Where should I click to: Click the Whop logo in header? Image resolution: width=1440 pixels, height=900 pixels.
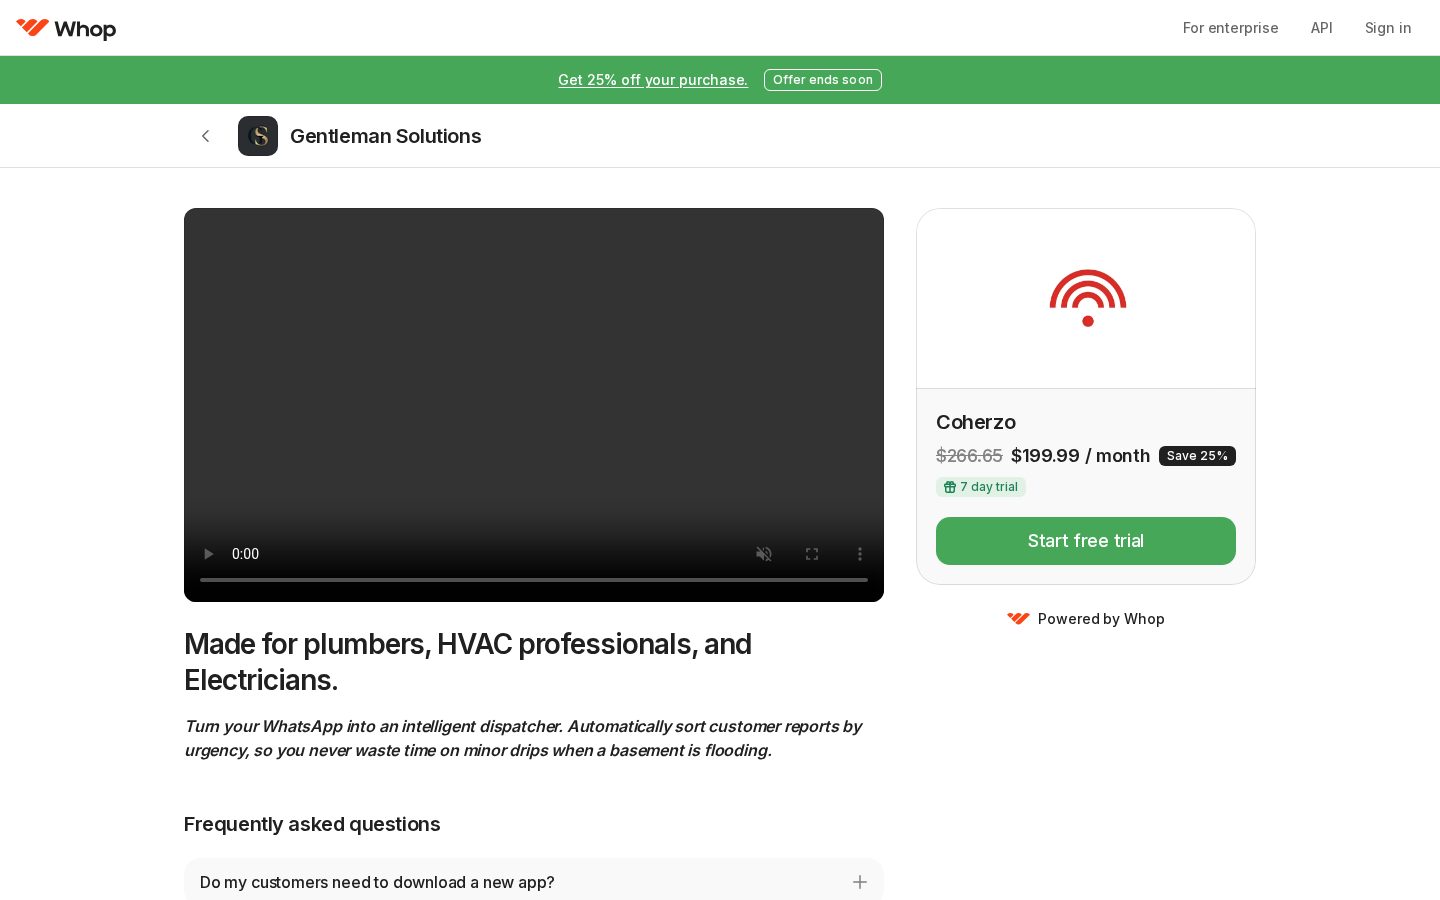[x=66, y=28]
